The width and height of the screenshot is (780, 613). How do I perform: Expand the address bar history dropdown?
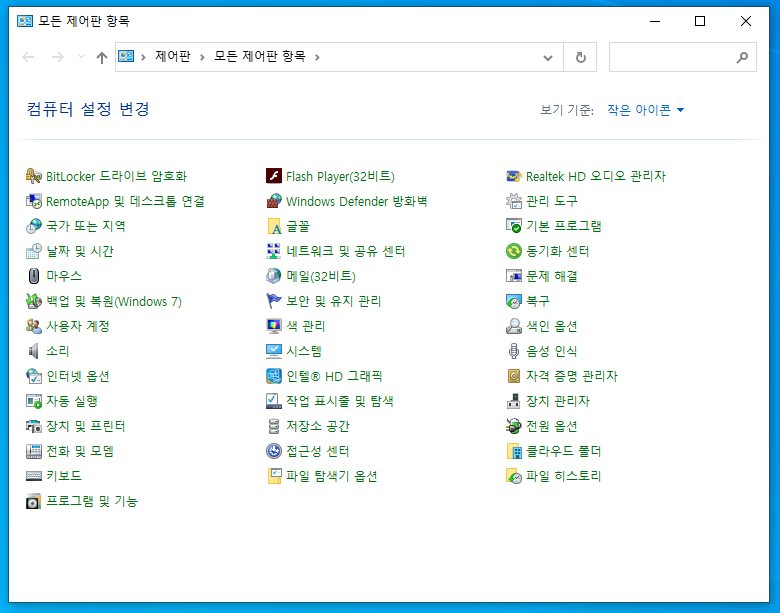click(548, 58)
